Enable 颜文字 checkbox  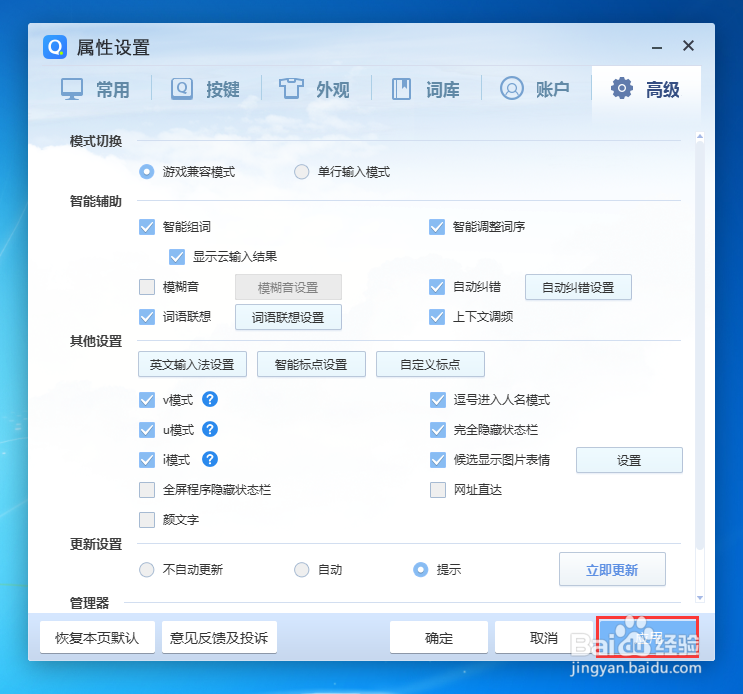(147, 520)
